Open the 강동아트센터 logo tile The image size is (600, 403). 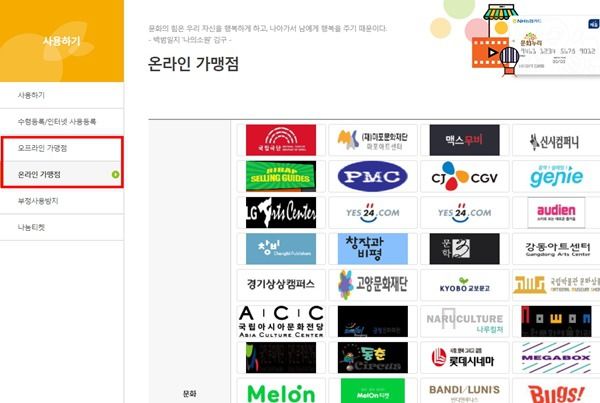556,249
